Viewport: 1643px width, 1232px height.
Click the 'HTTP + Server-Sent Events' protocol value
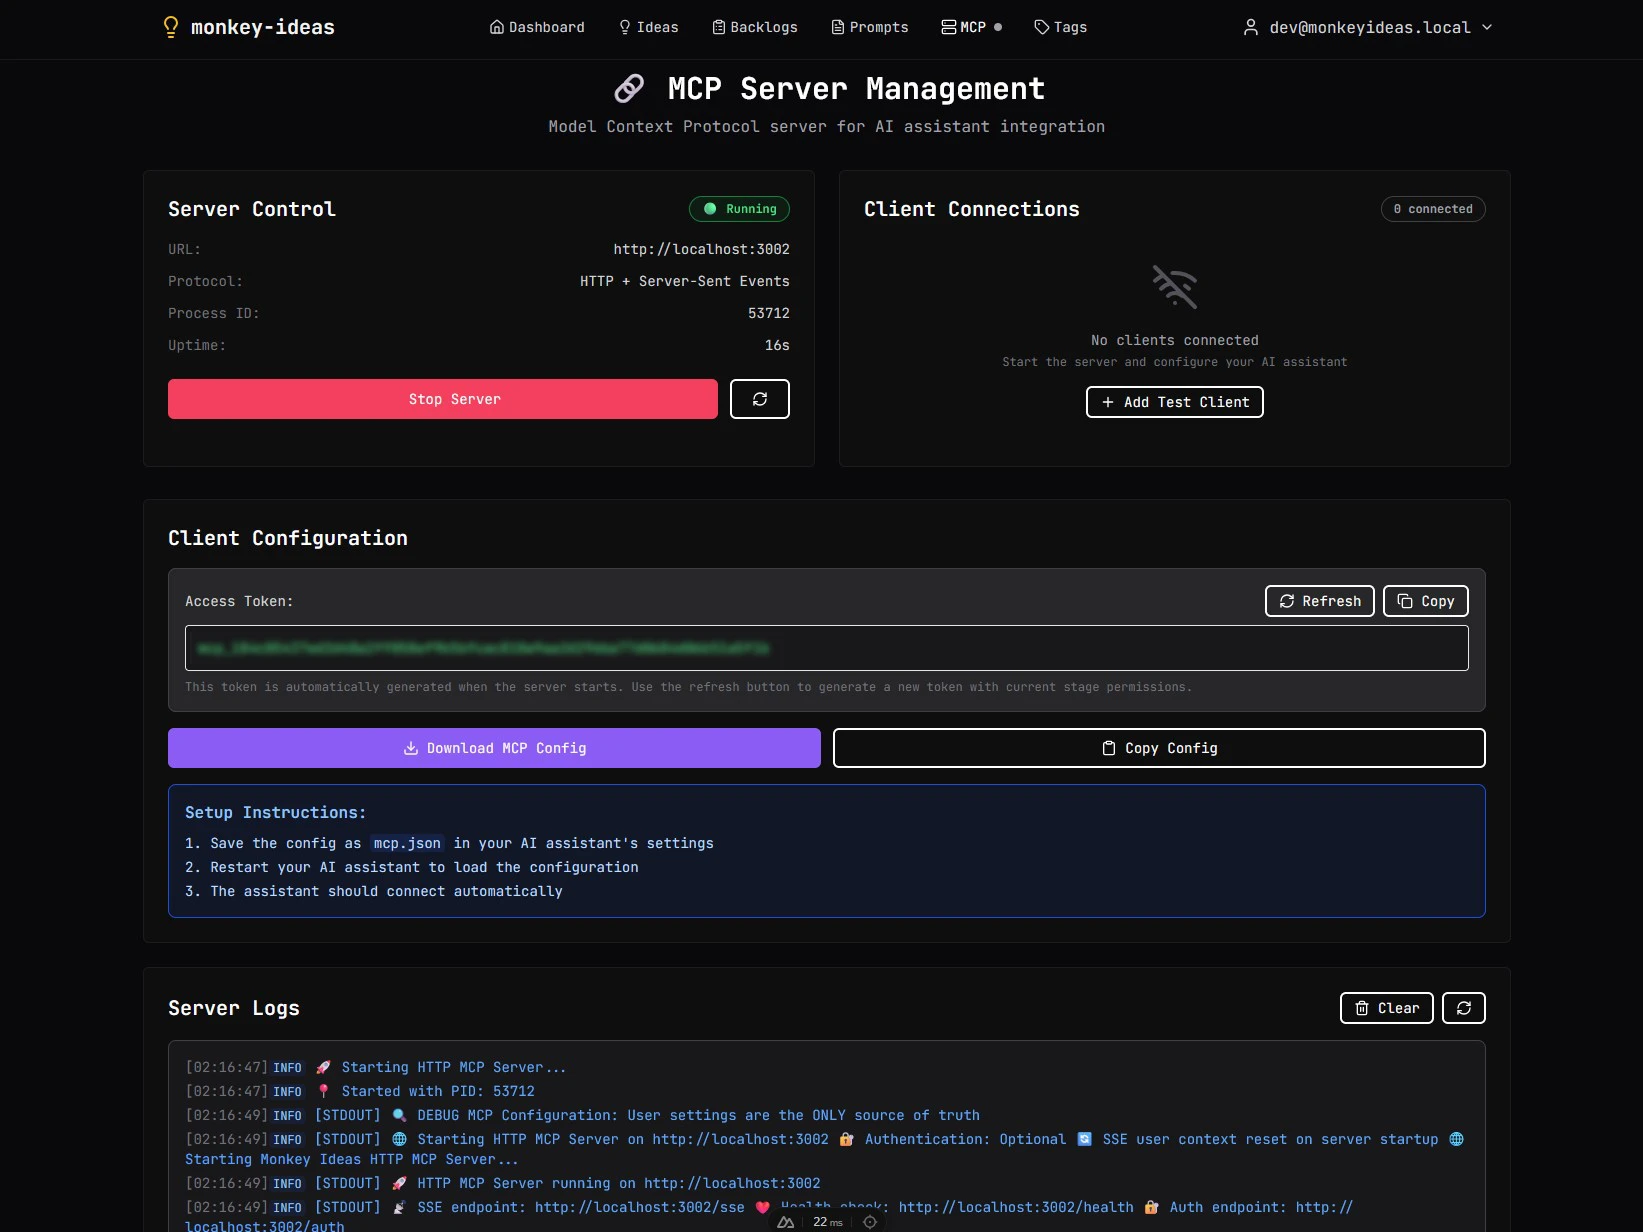pos(685,281)
